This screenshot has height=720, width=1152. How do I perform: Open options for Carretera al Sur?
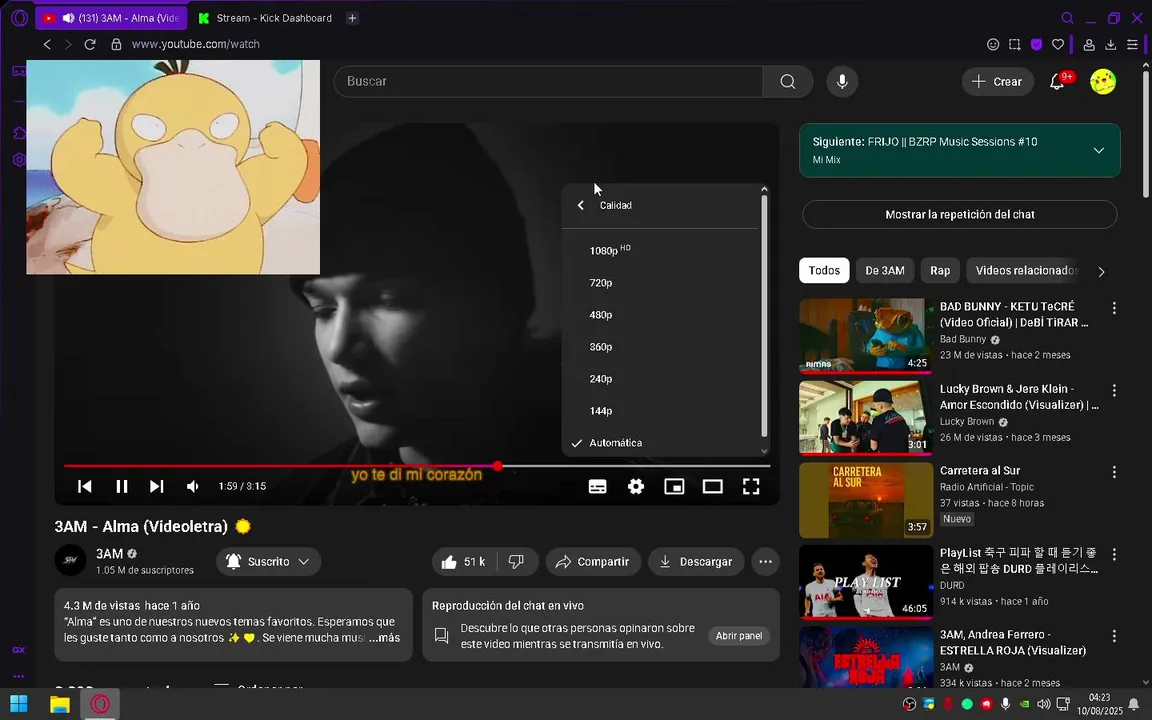(1114, 472)
